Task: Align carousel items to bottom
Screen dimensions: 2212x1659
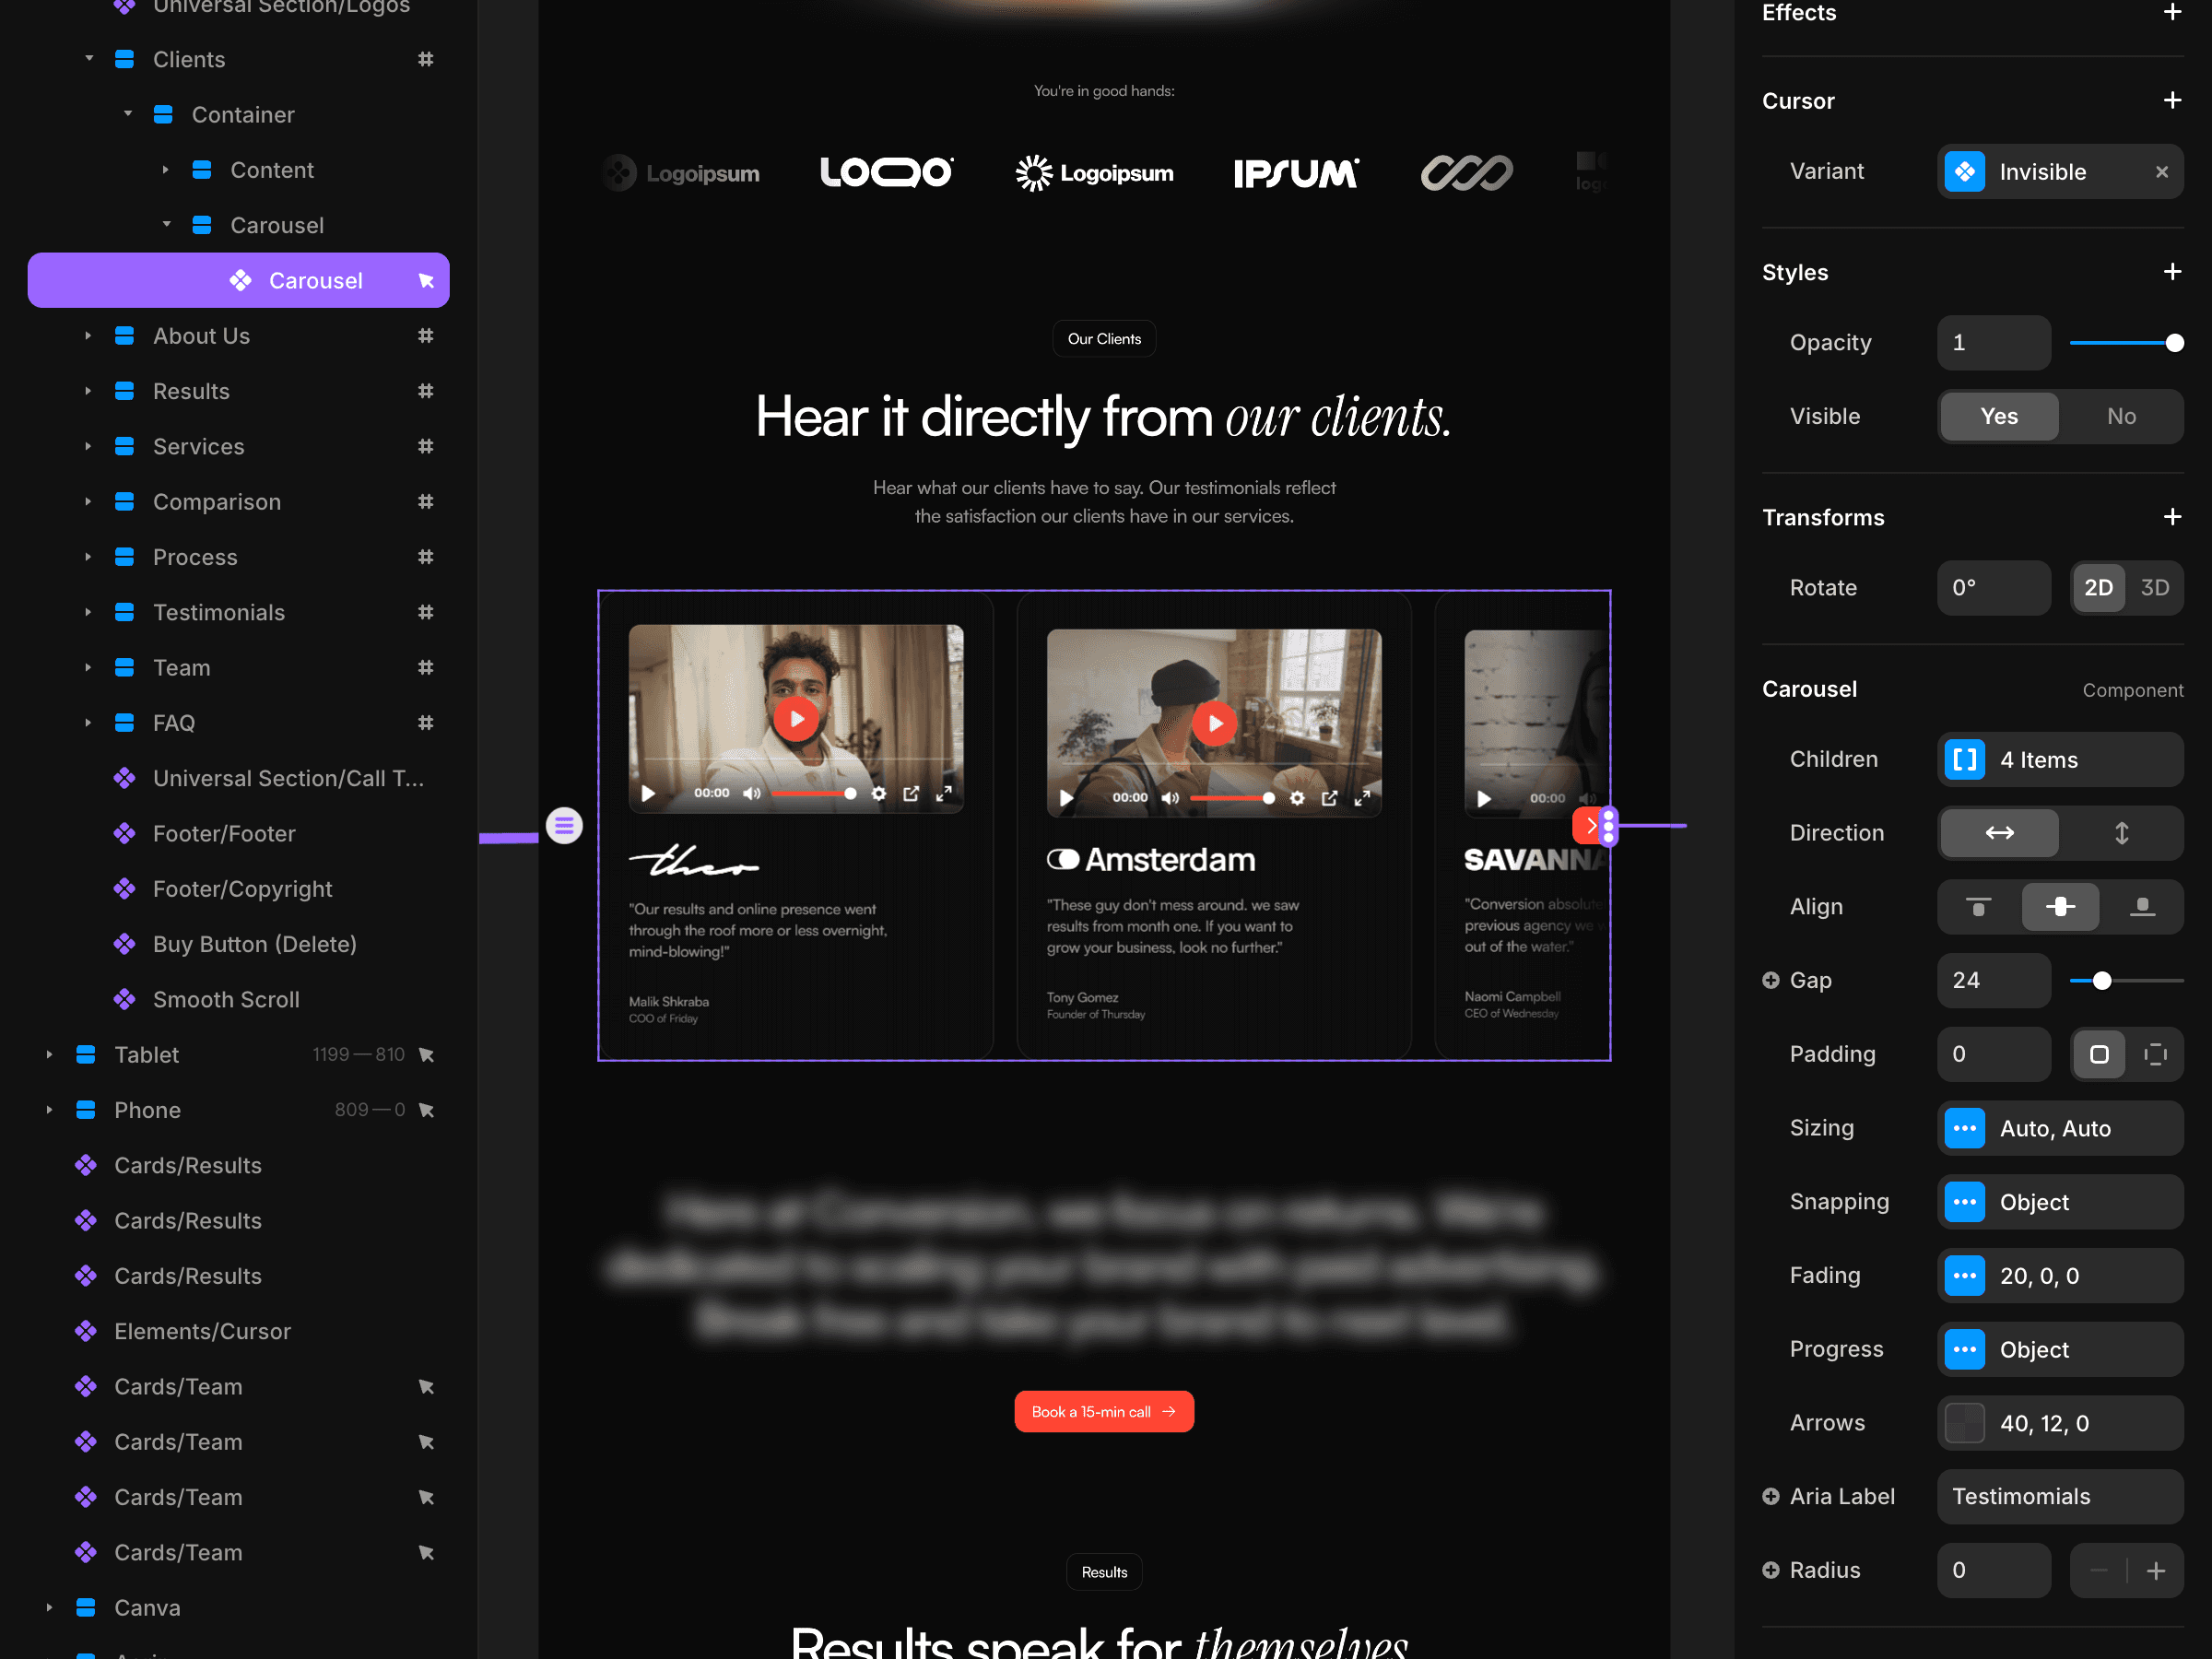Action: pyautogui.click(x=2142, y=907)
